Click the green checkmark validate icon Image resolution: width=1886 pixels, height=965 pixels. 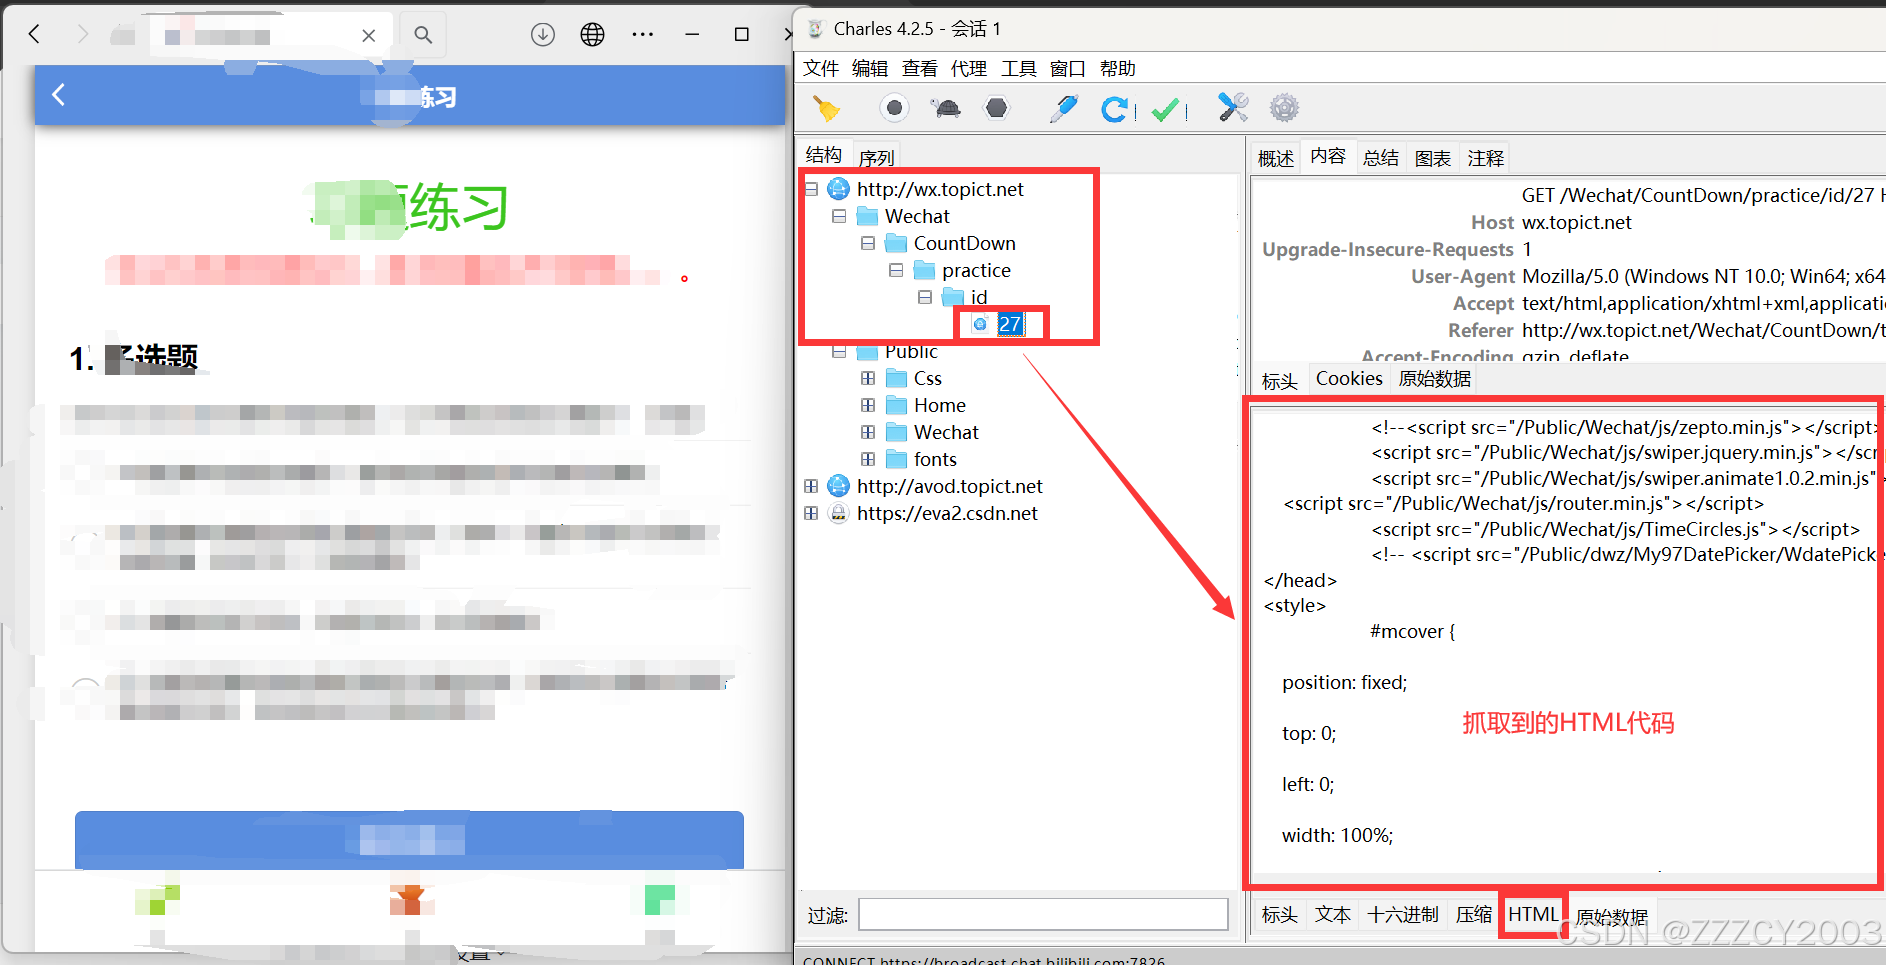pyautogui.click(x=1165, y=109)
